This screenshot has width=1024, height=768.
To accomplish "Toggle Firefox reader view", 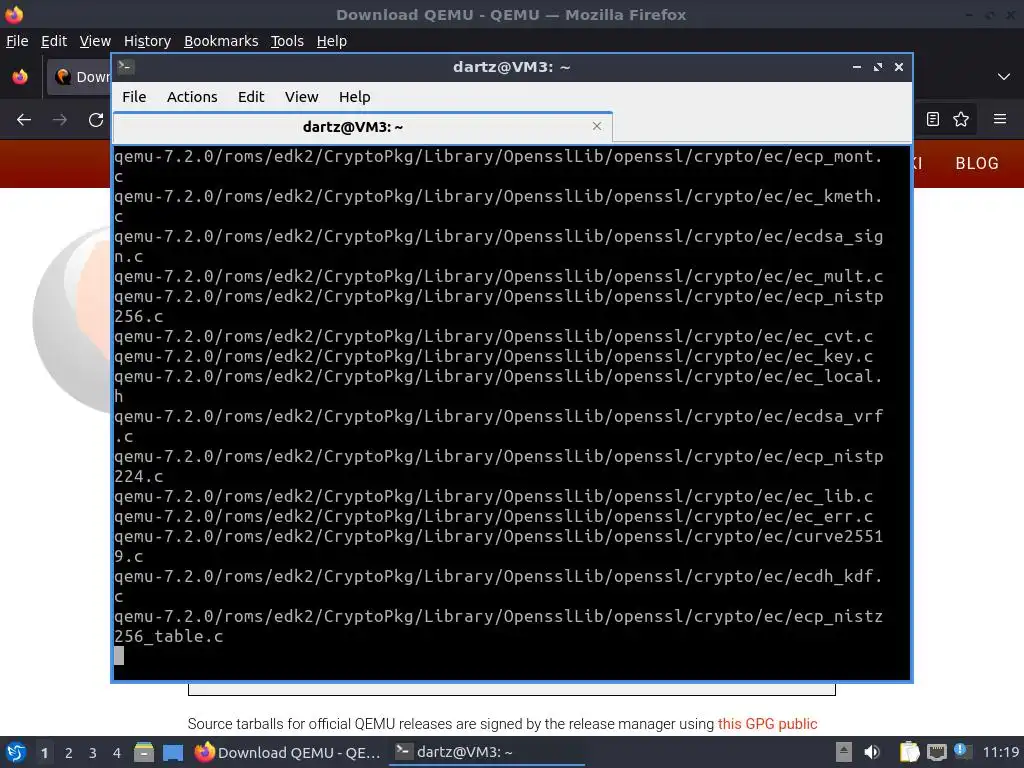I will [x=933, y=119].
